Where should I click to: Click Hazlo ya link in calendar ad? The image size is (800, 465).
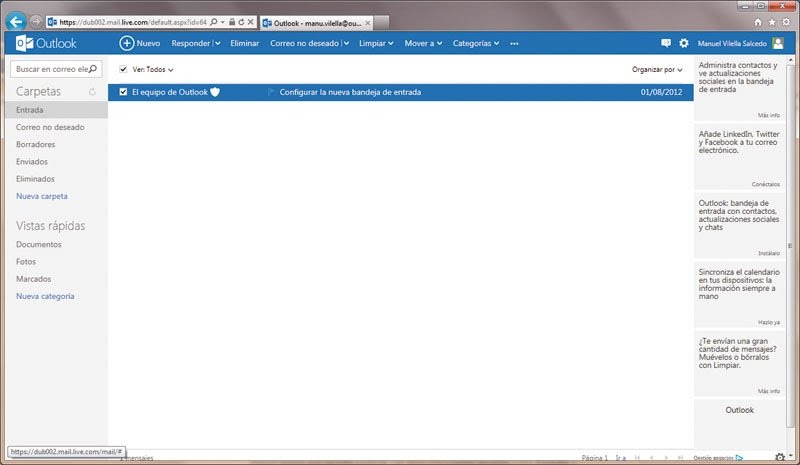(769, 323)
